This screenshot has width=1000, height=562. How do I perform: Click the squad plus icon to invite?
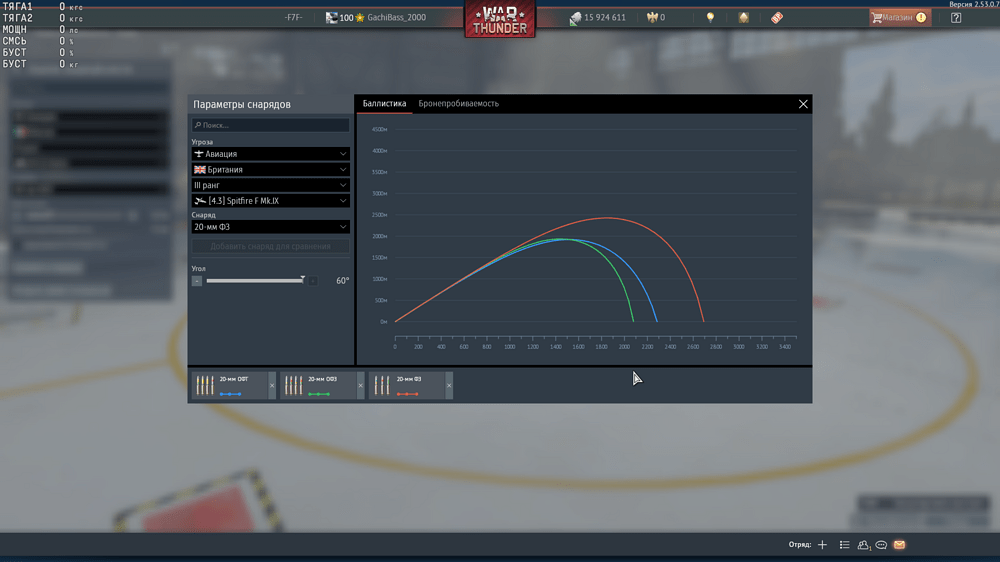tap(822, 545)
